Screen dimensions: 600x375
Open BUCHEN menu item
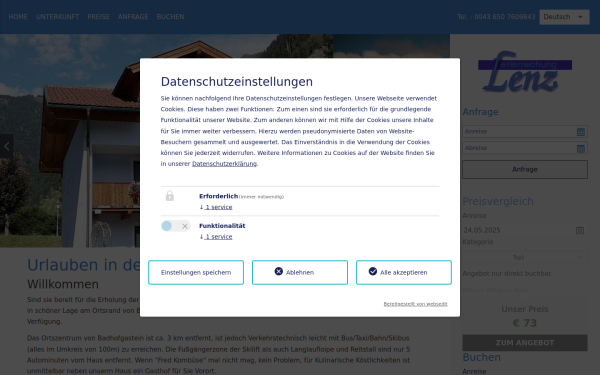pyautogui.click(x=170, y=17)
